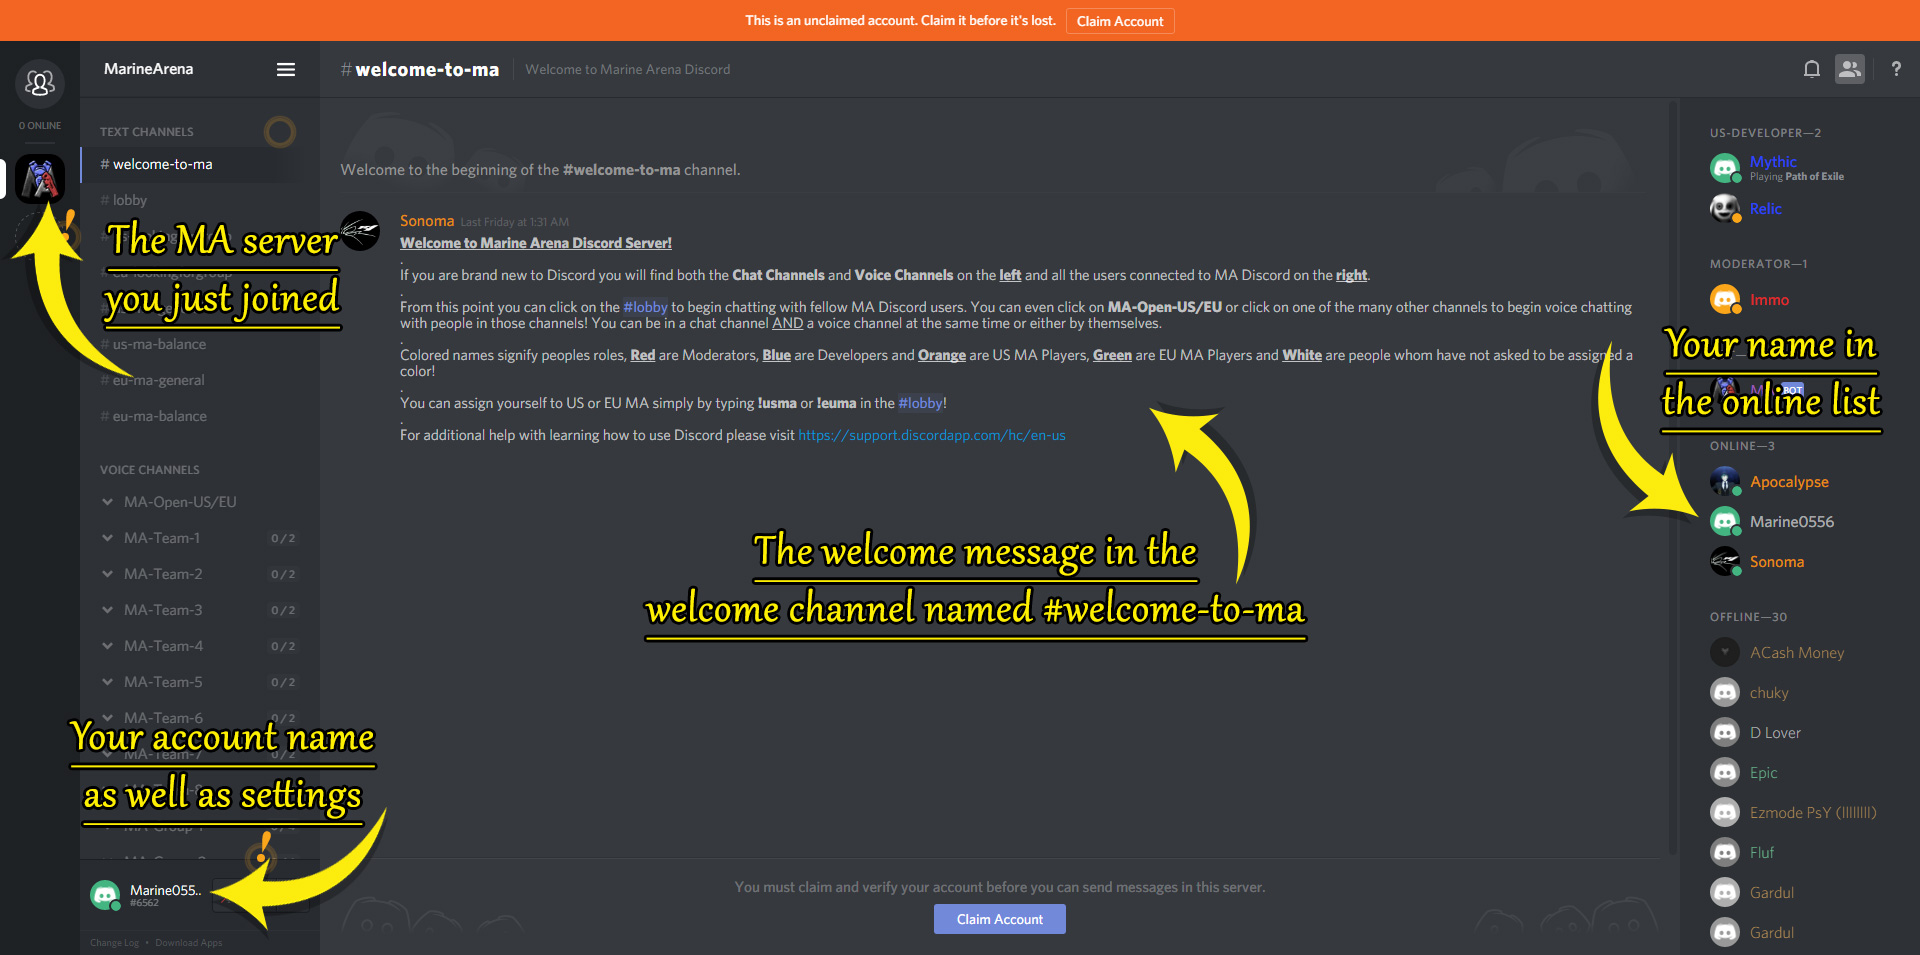This screenshot has height=955, width=1920.
Task: Click your own Marine055 user avatar
Action: [105, 895]
